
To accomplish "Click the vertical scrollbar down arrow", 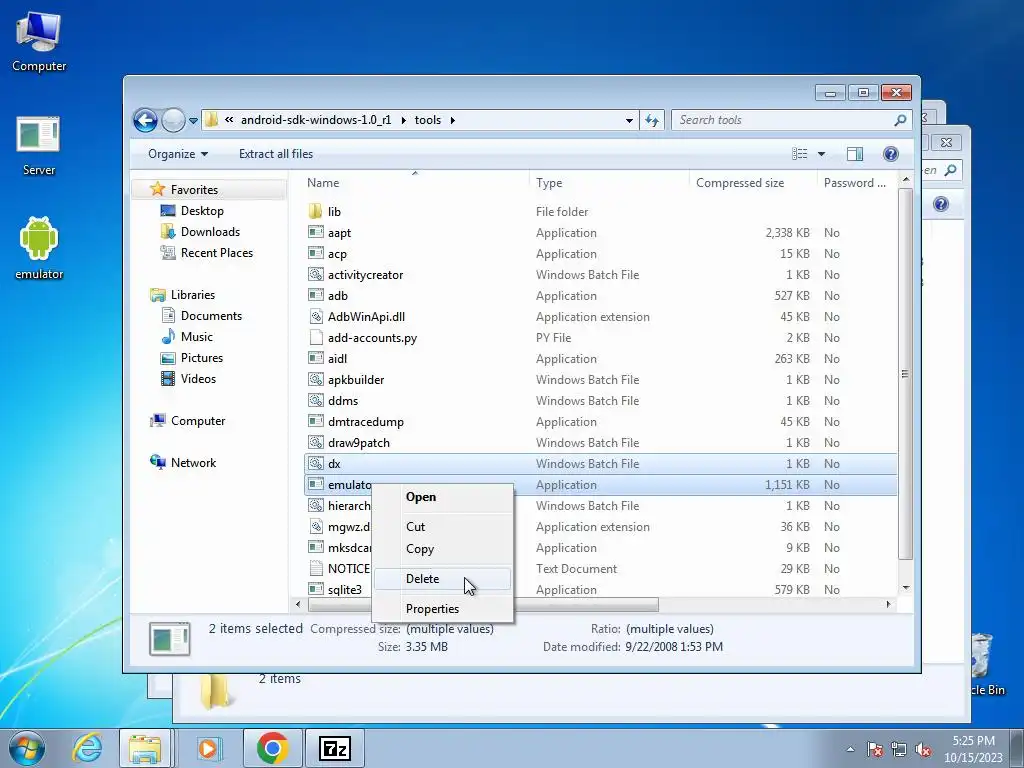I will pos(906,588).
